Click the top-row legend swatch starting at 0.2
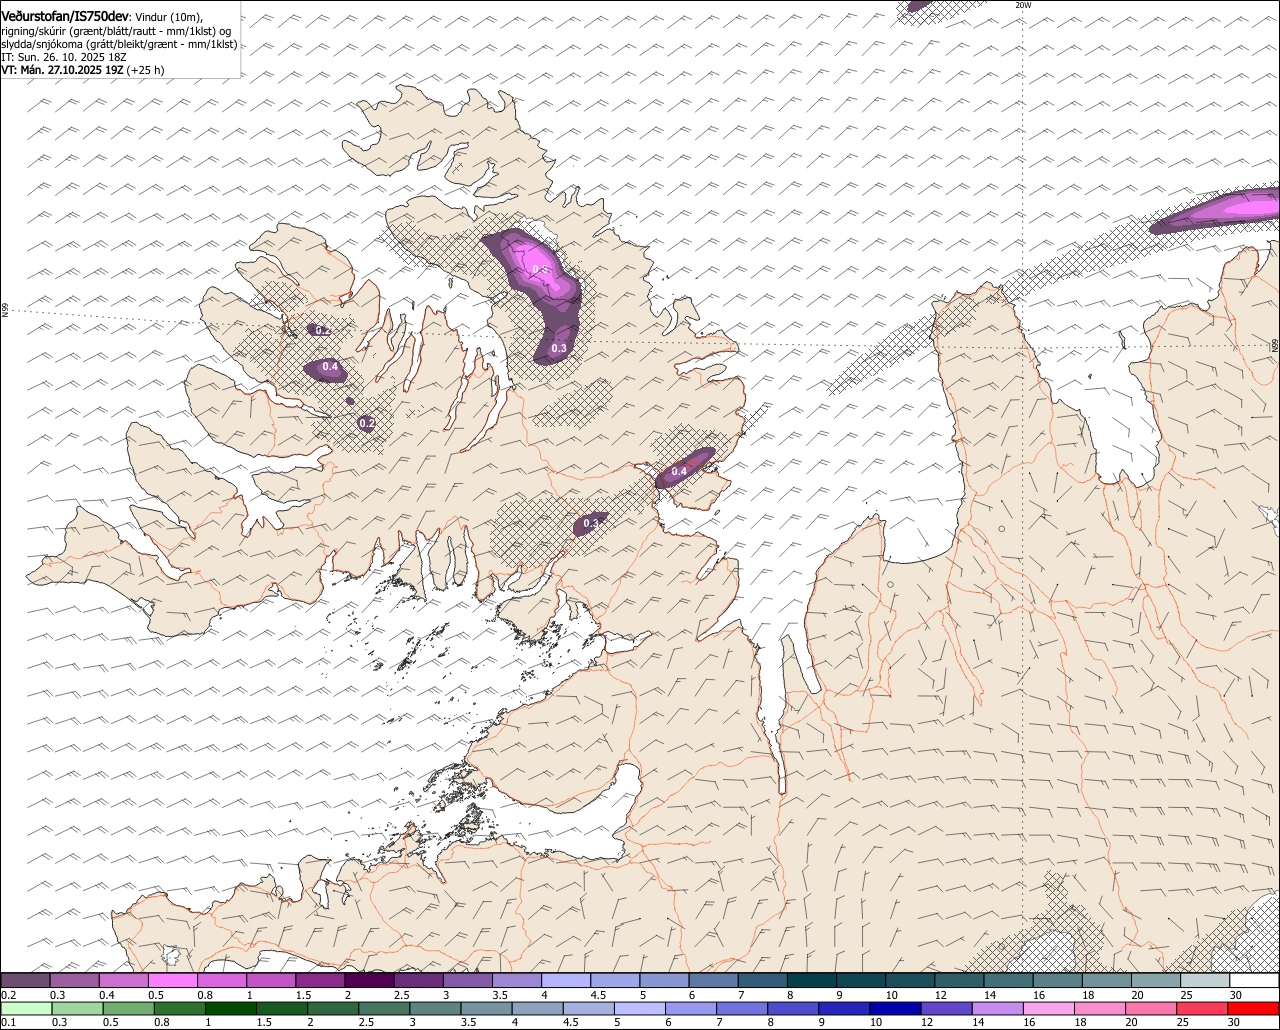1280x1030 pixels. pos(25,980)
